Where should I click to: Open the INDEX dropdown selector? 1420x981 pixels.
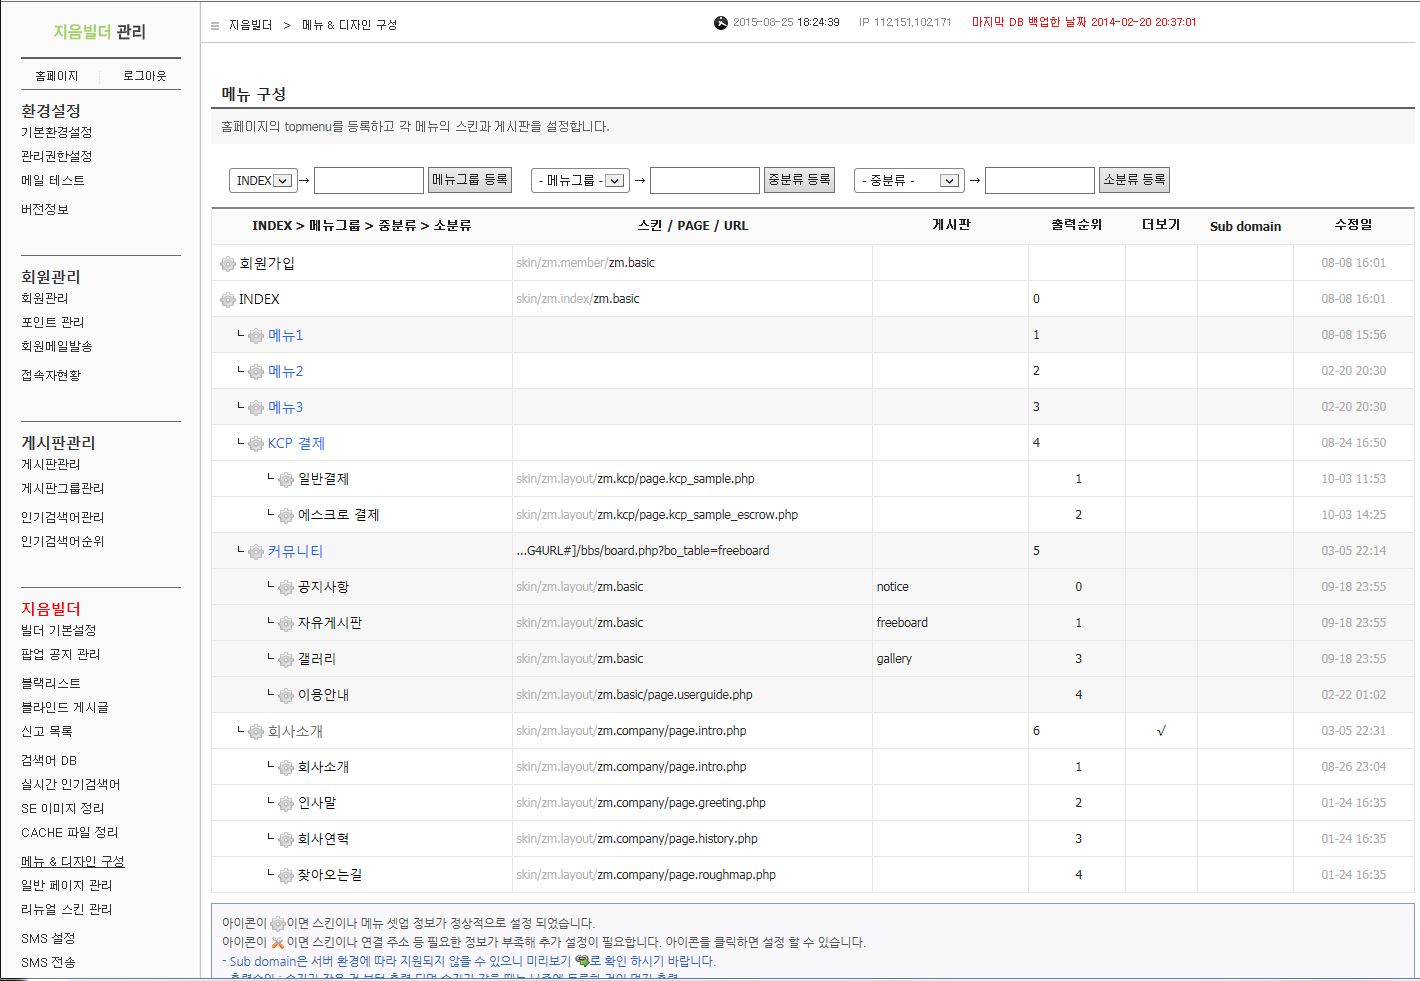pyautogui.click(x=263, y=180)
